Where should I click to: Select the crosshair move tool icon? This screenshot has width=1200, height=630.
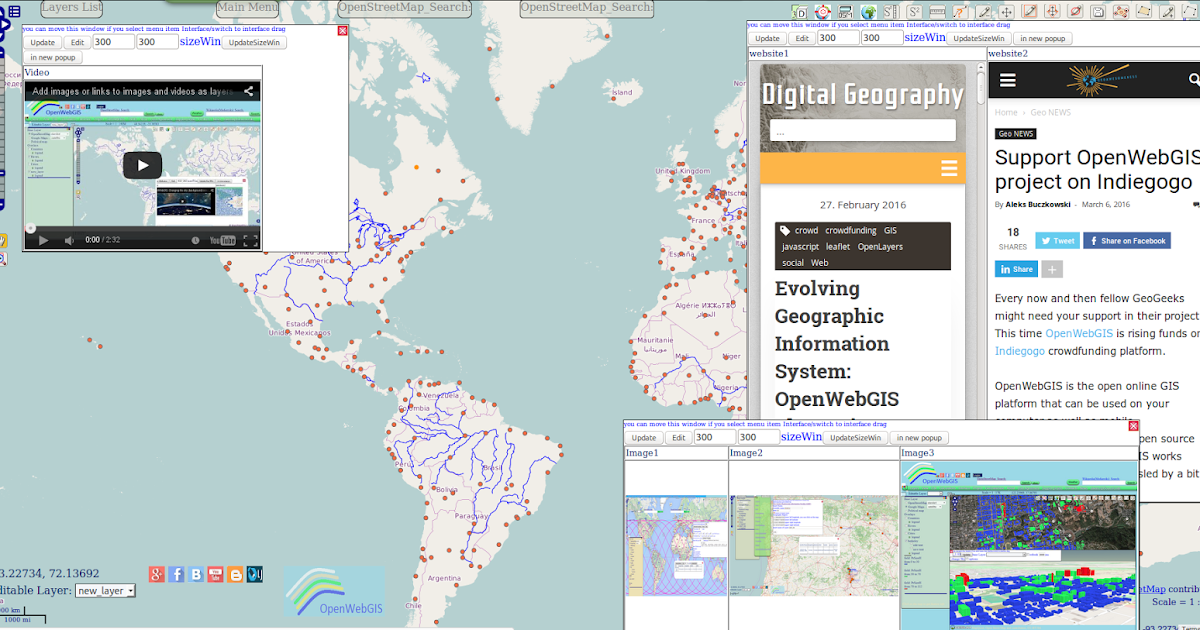(x=1008, y=10)
